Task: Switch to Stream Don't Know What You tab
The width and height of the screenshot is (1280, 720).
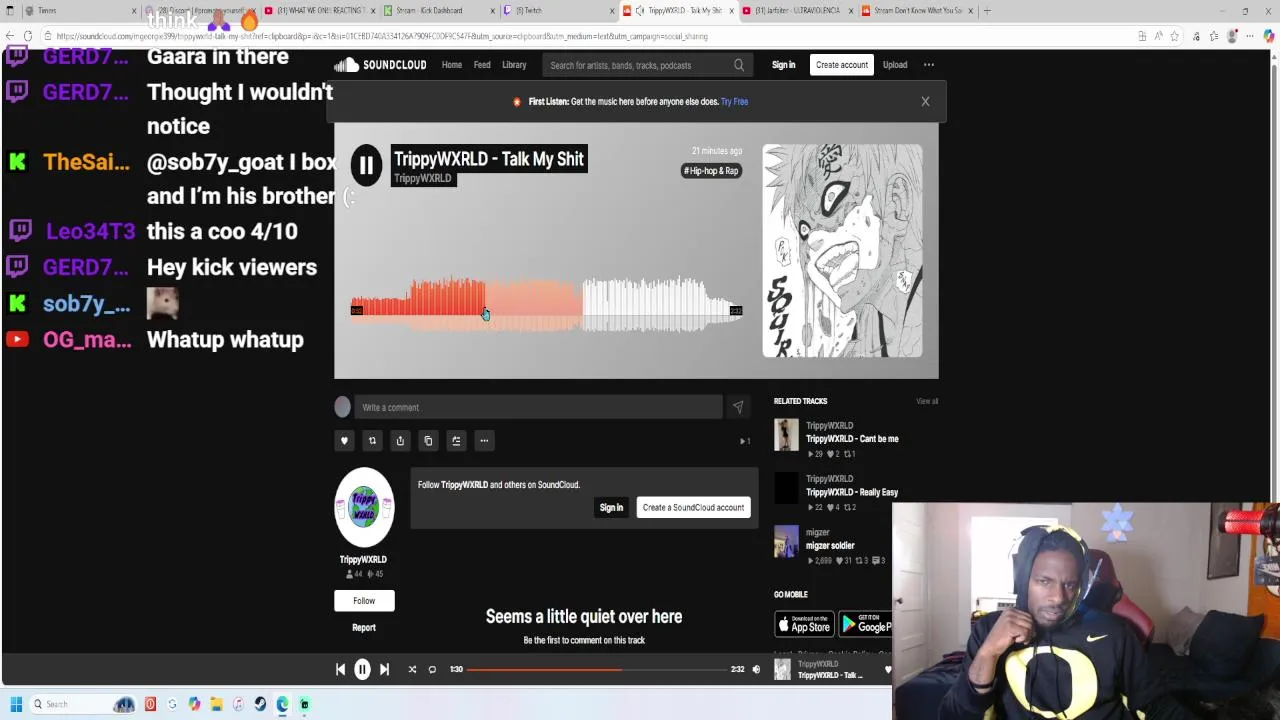Action: (x=917, y=10)
